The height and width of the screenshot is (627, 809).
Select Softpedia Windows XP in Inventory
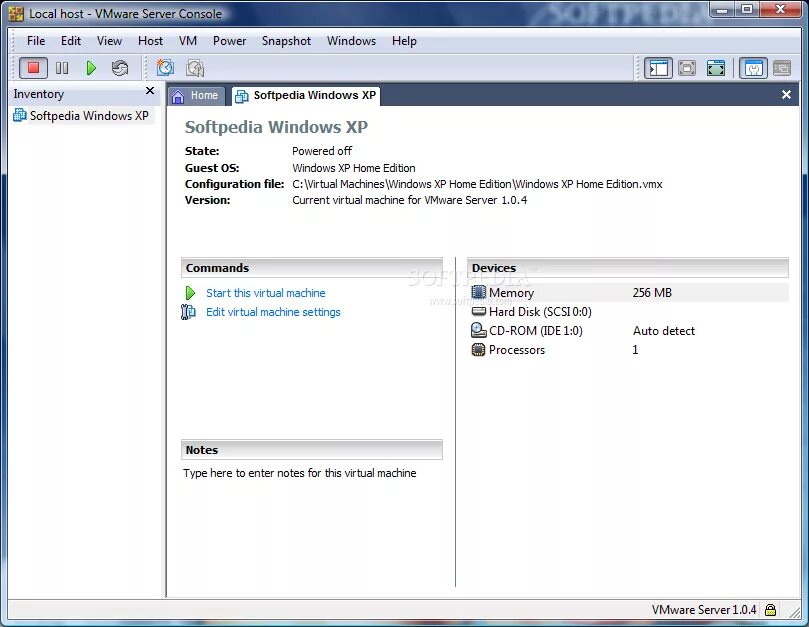[x=89, y=116]
